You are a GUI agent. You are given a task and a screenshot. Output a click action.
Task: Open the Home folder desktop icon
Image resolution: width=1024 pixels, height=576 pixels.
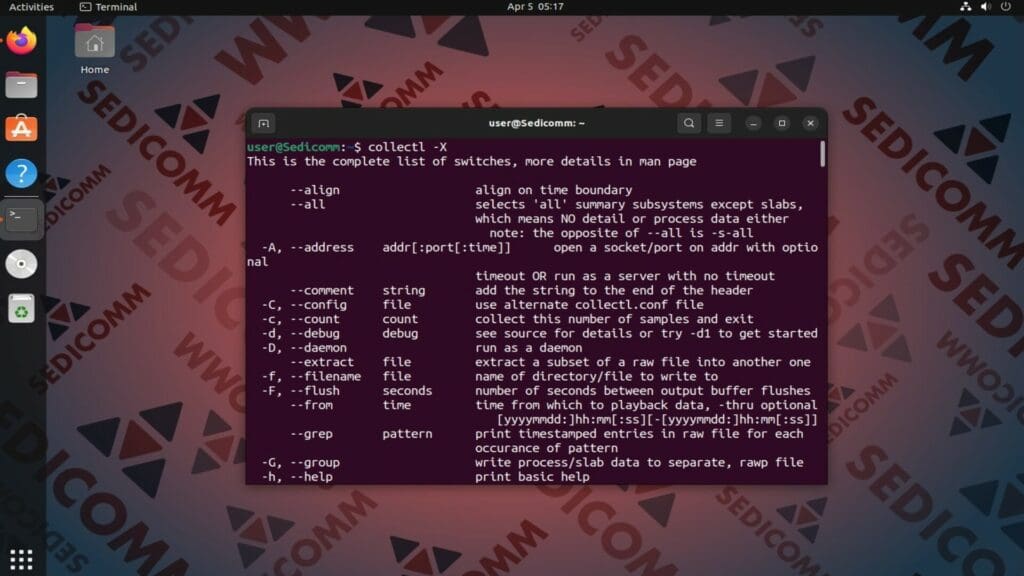(95, 49)
